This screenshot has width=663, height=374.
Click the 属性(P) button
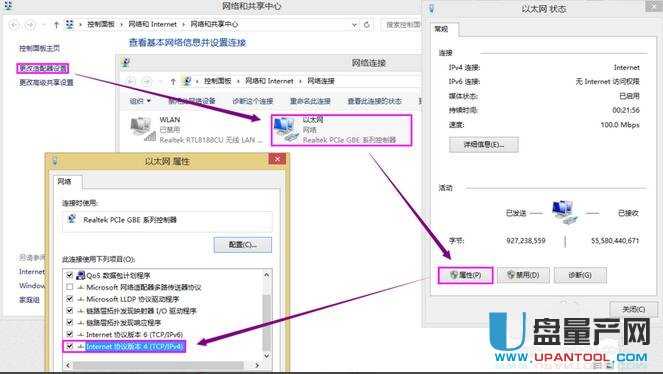466,275
